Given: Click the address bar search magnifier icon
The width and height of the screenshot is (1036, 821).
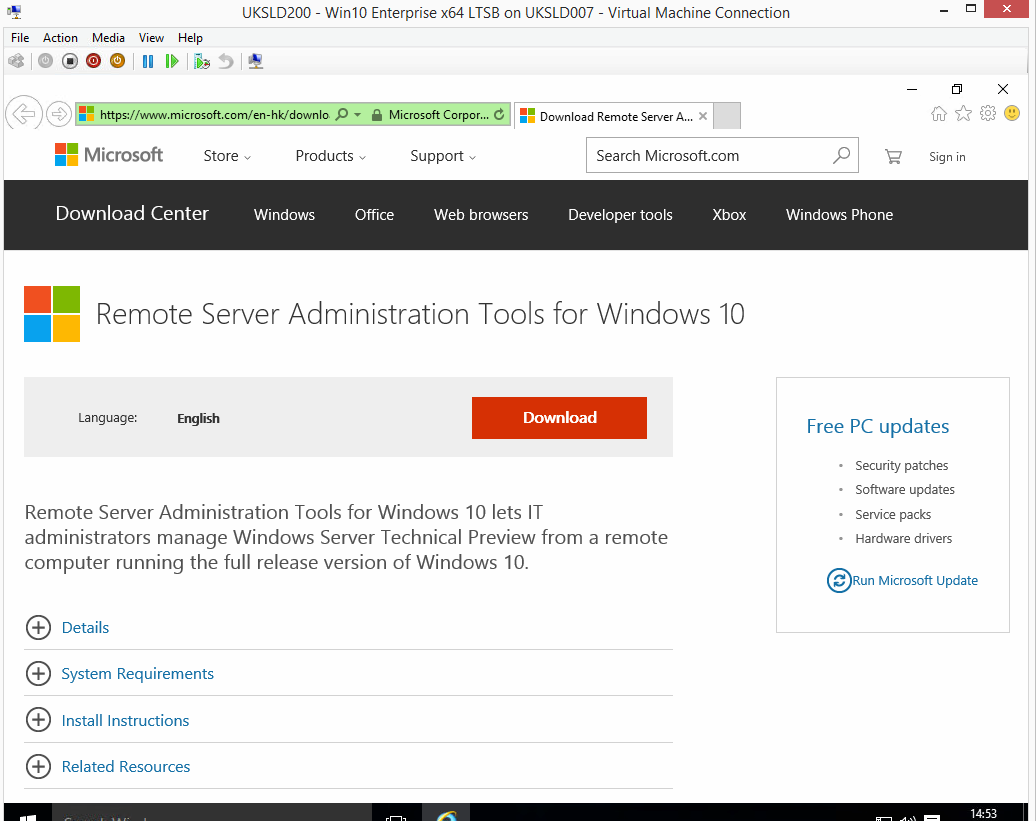Looking at the screenshot, I should coord(342,114).
